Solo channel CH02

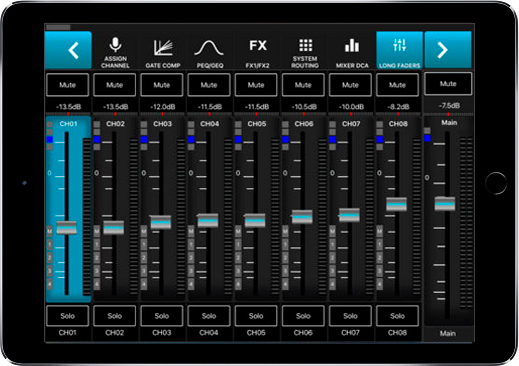coord(115,316)
